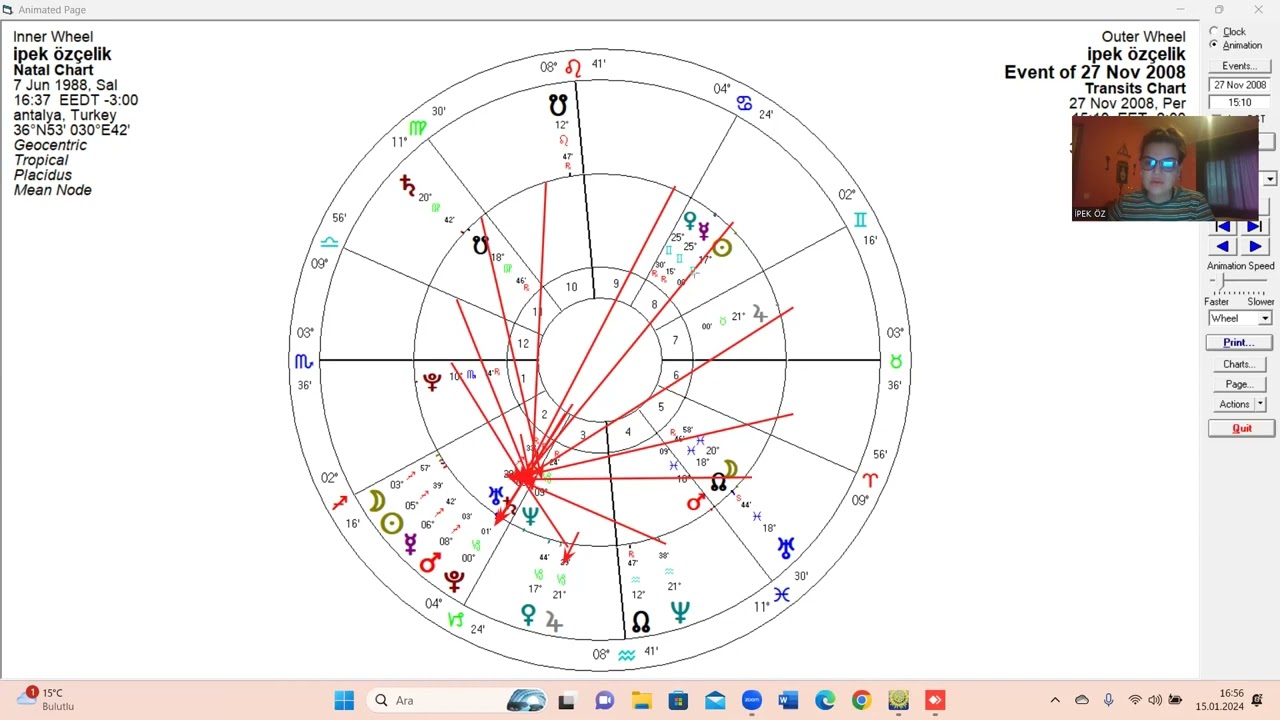Click the outer wheel North Node glyph in Aquarius
The image size is (1280, 720).
click(641, 622)
